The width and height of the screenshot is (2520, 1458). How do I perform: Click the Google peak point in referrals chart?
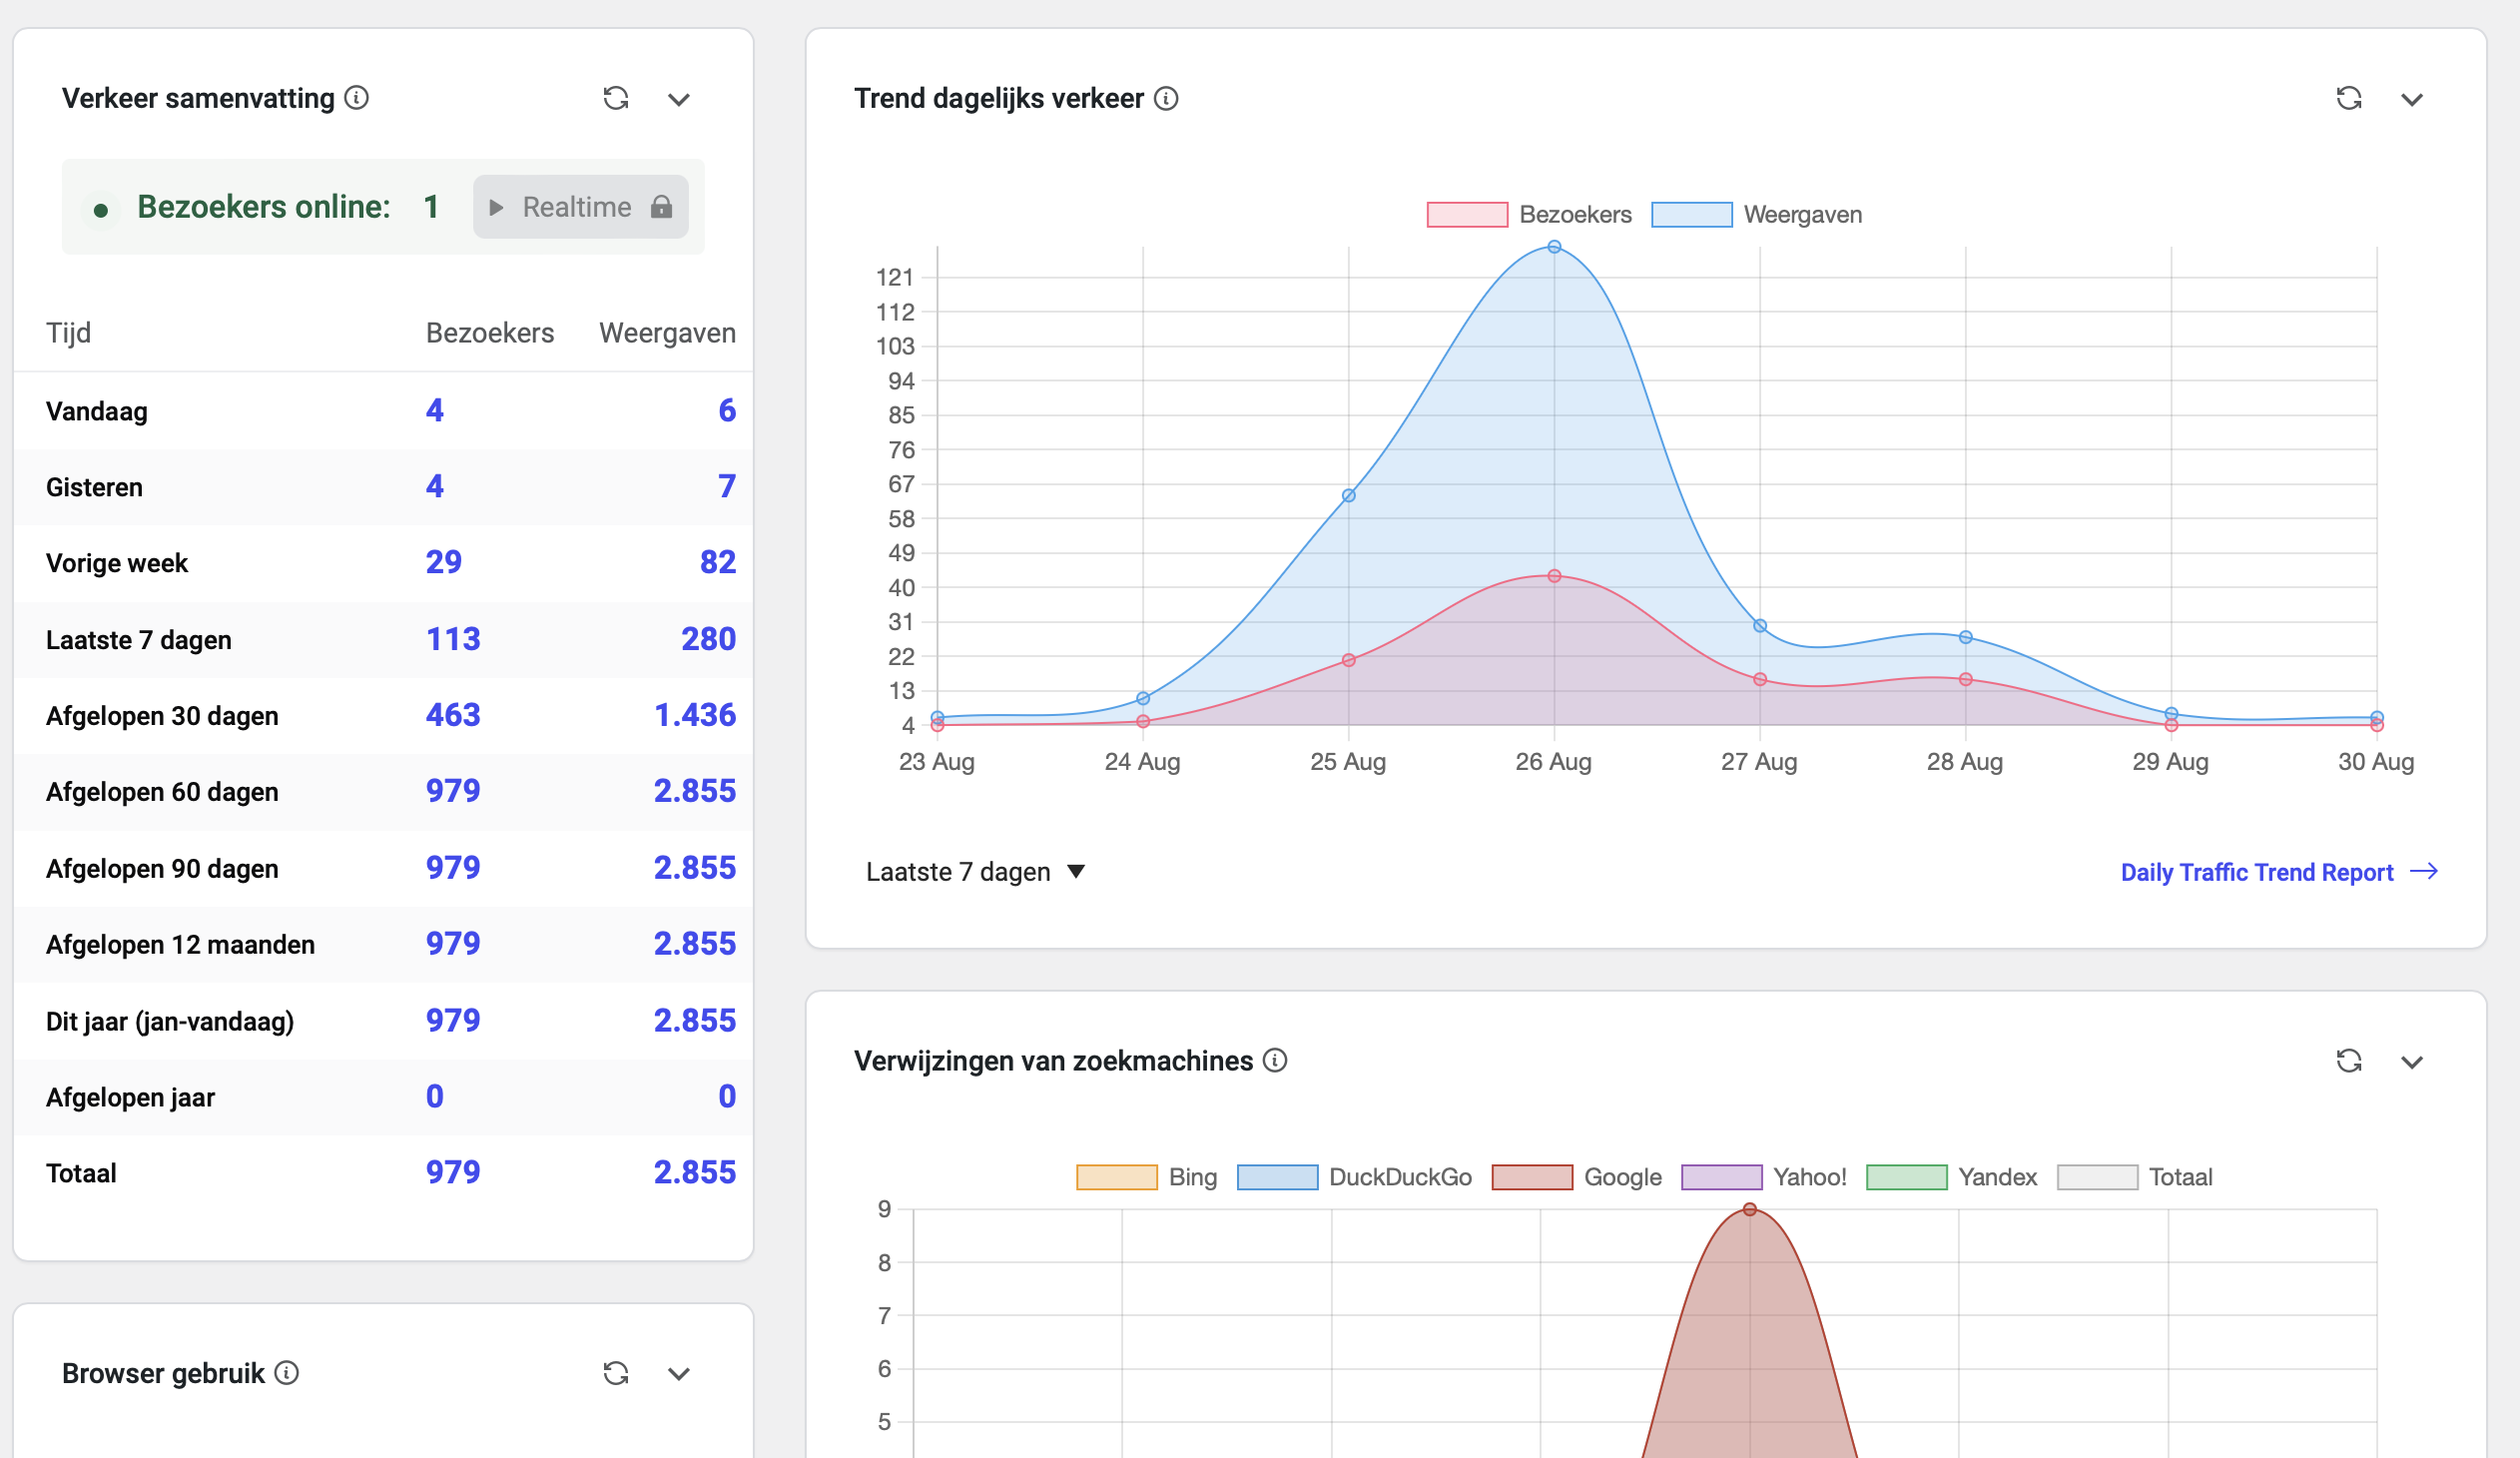coord(1750,1210)
